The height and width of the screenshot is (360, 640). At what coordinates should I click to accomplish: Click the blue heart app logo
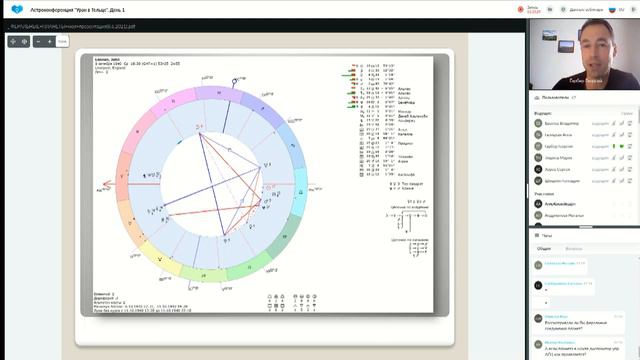tap(17, 9)
